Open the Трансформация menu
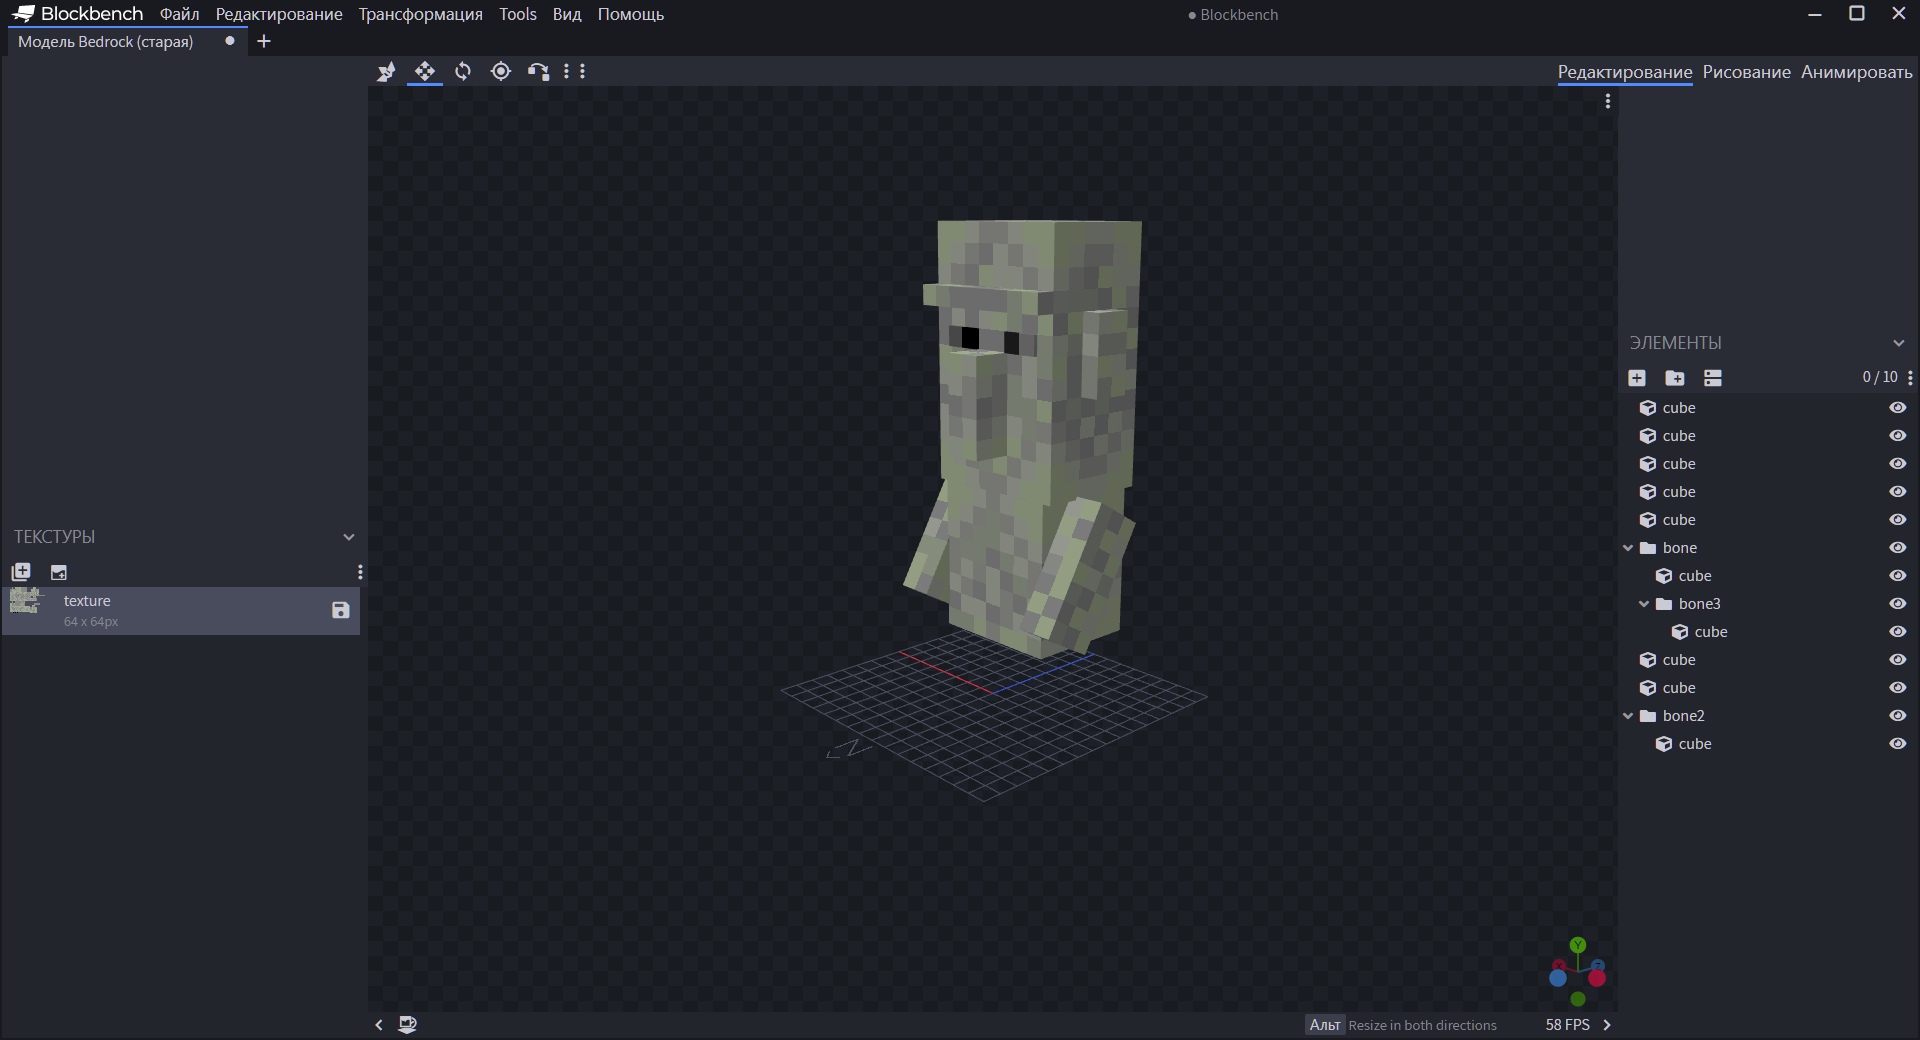Viewport: 1920px width, 1040px height. 420,14
